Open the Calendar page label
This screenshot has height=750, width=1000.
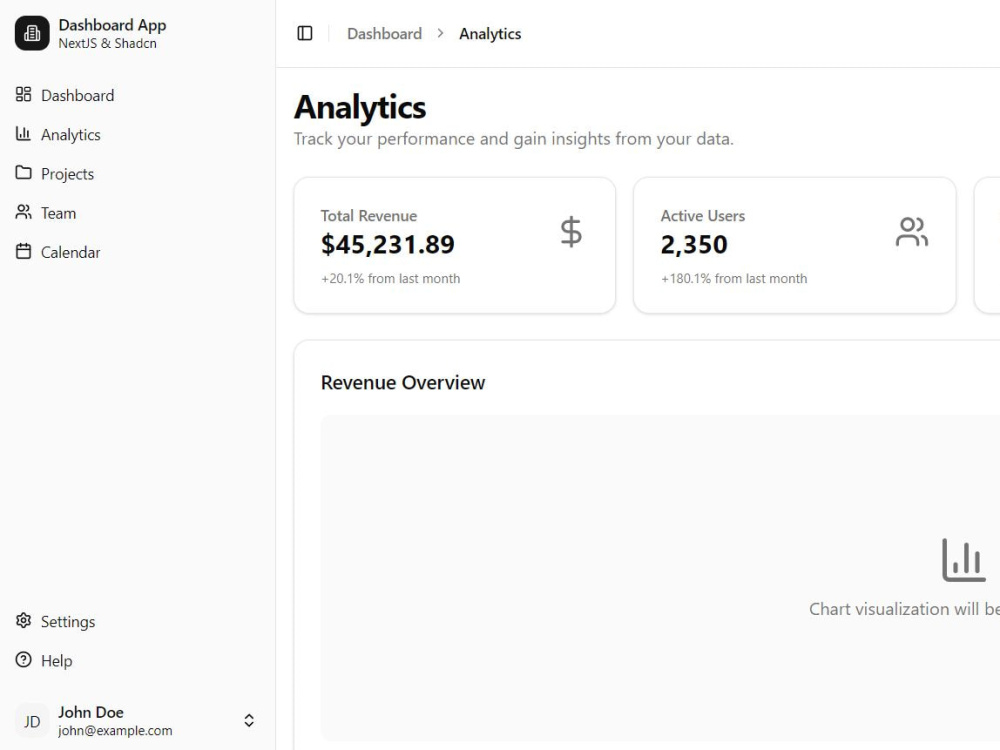(71, 253)
